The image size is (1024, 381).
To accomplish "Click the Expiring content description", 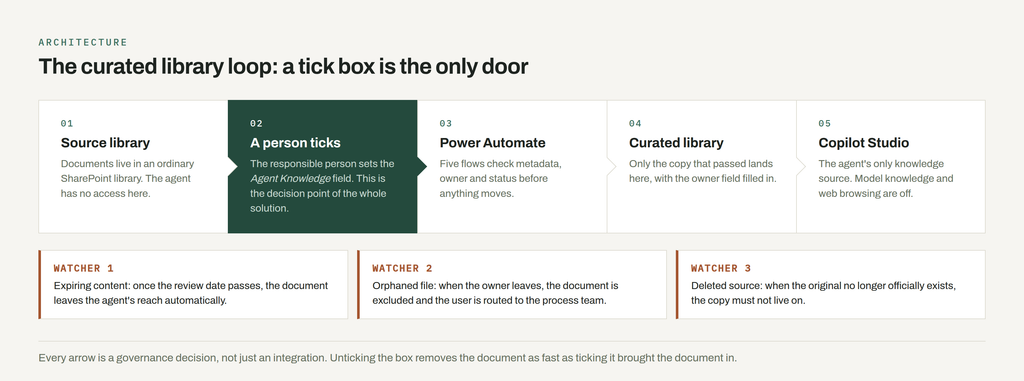I will [x=191, y=293].
